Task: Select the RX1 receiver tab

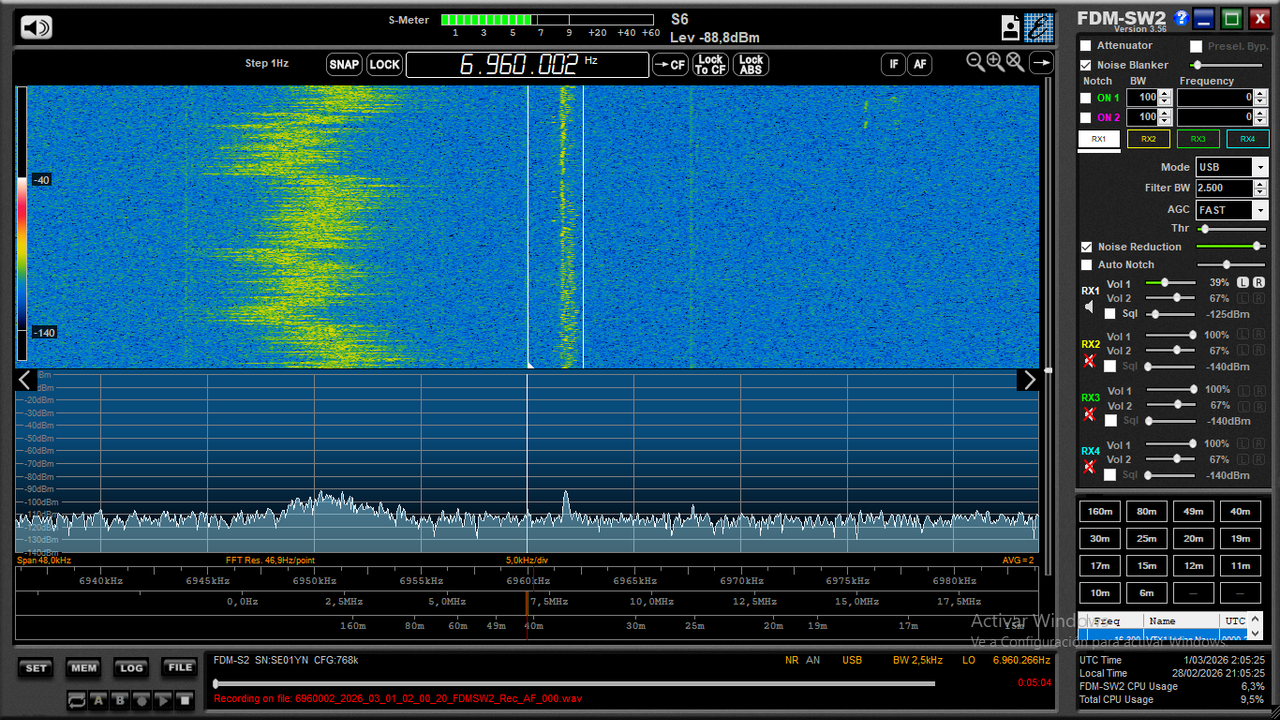Action: (1099, 139)
